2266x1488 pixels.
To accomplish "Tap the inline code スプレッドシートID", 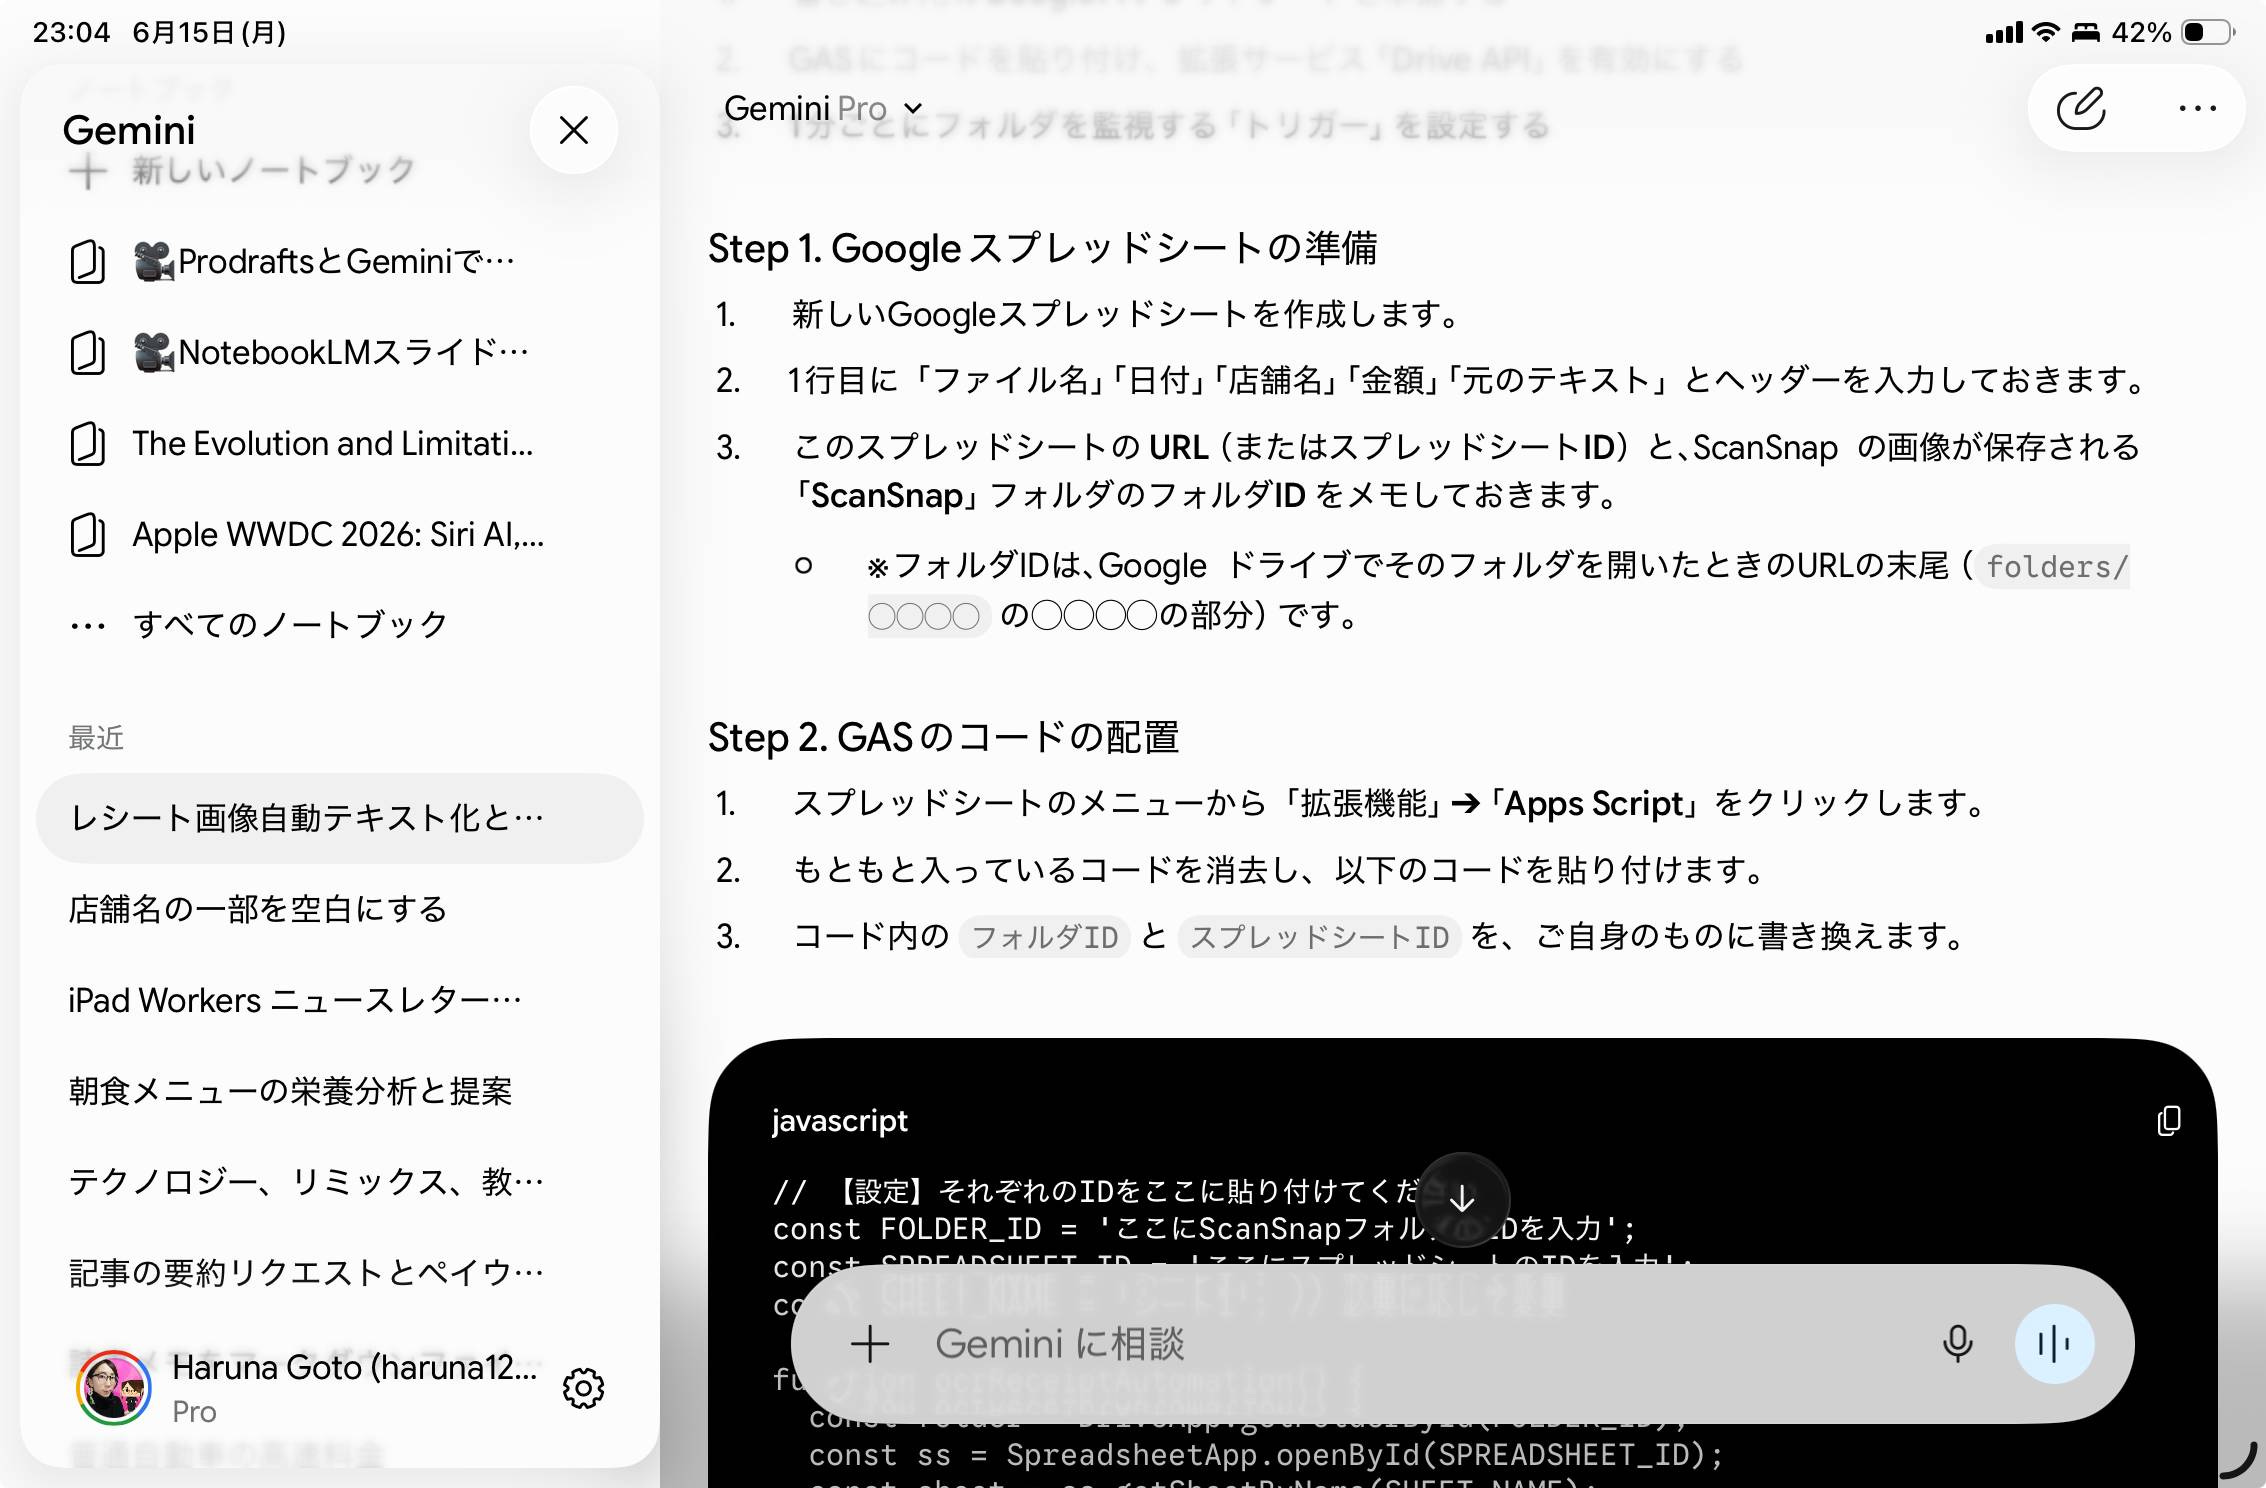I will tap(1319, 937).
